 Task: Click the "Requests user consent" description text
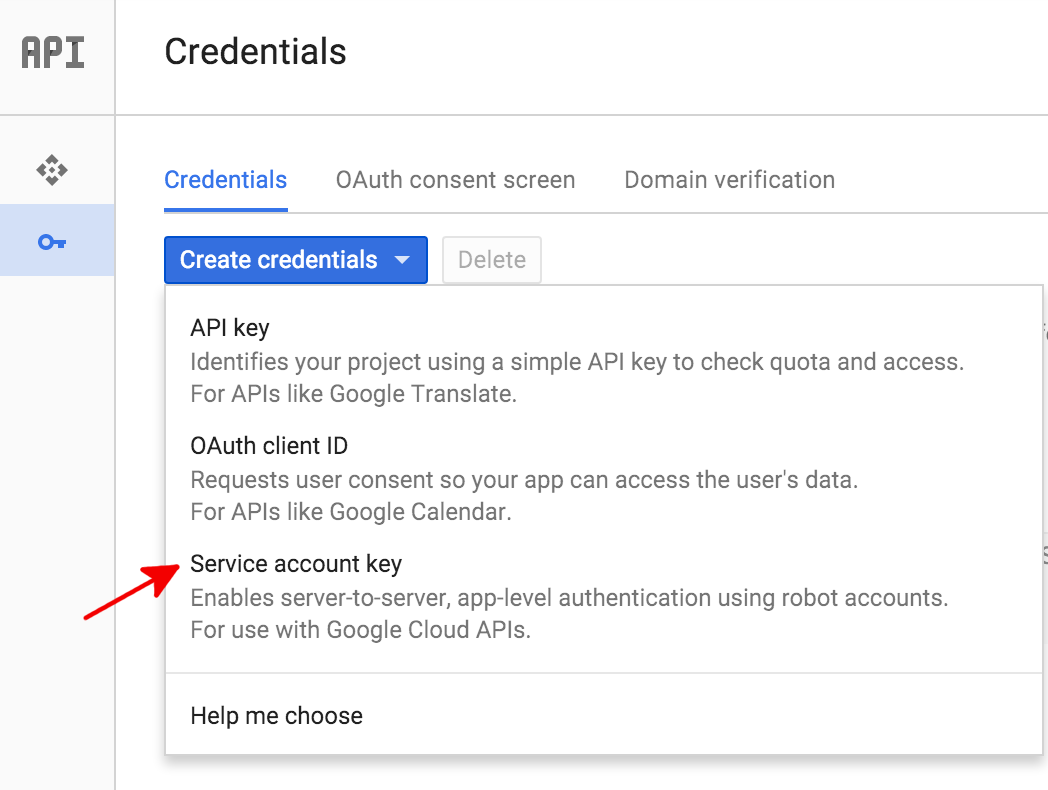point(524,480)
